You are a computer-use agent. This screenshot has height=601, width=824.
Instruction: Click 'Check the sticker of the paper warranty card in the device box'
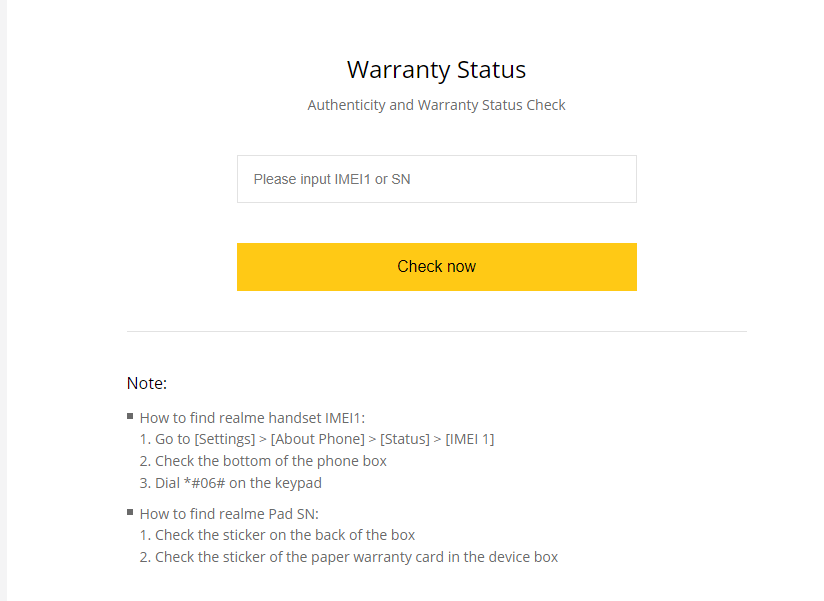tap(352, 557)
